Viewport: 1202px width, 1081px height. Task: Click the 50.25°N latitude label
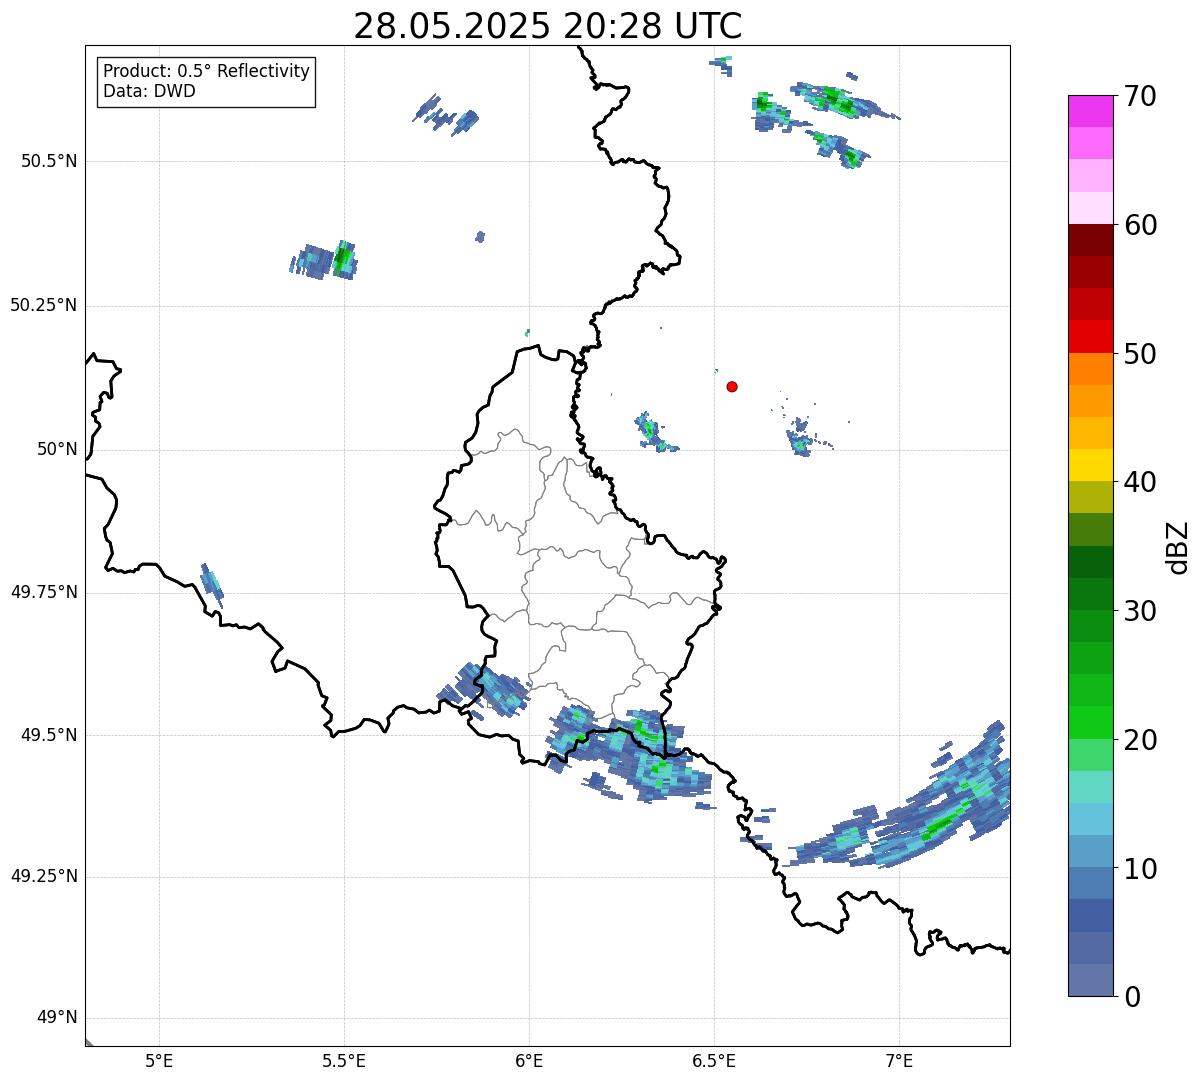click(44, 305)
